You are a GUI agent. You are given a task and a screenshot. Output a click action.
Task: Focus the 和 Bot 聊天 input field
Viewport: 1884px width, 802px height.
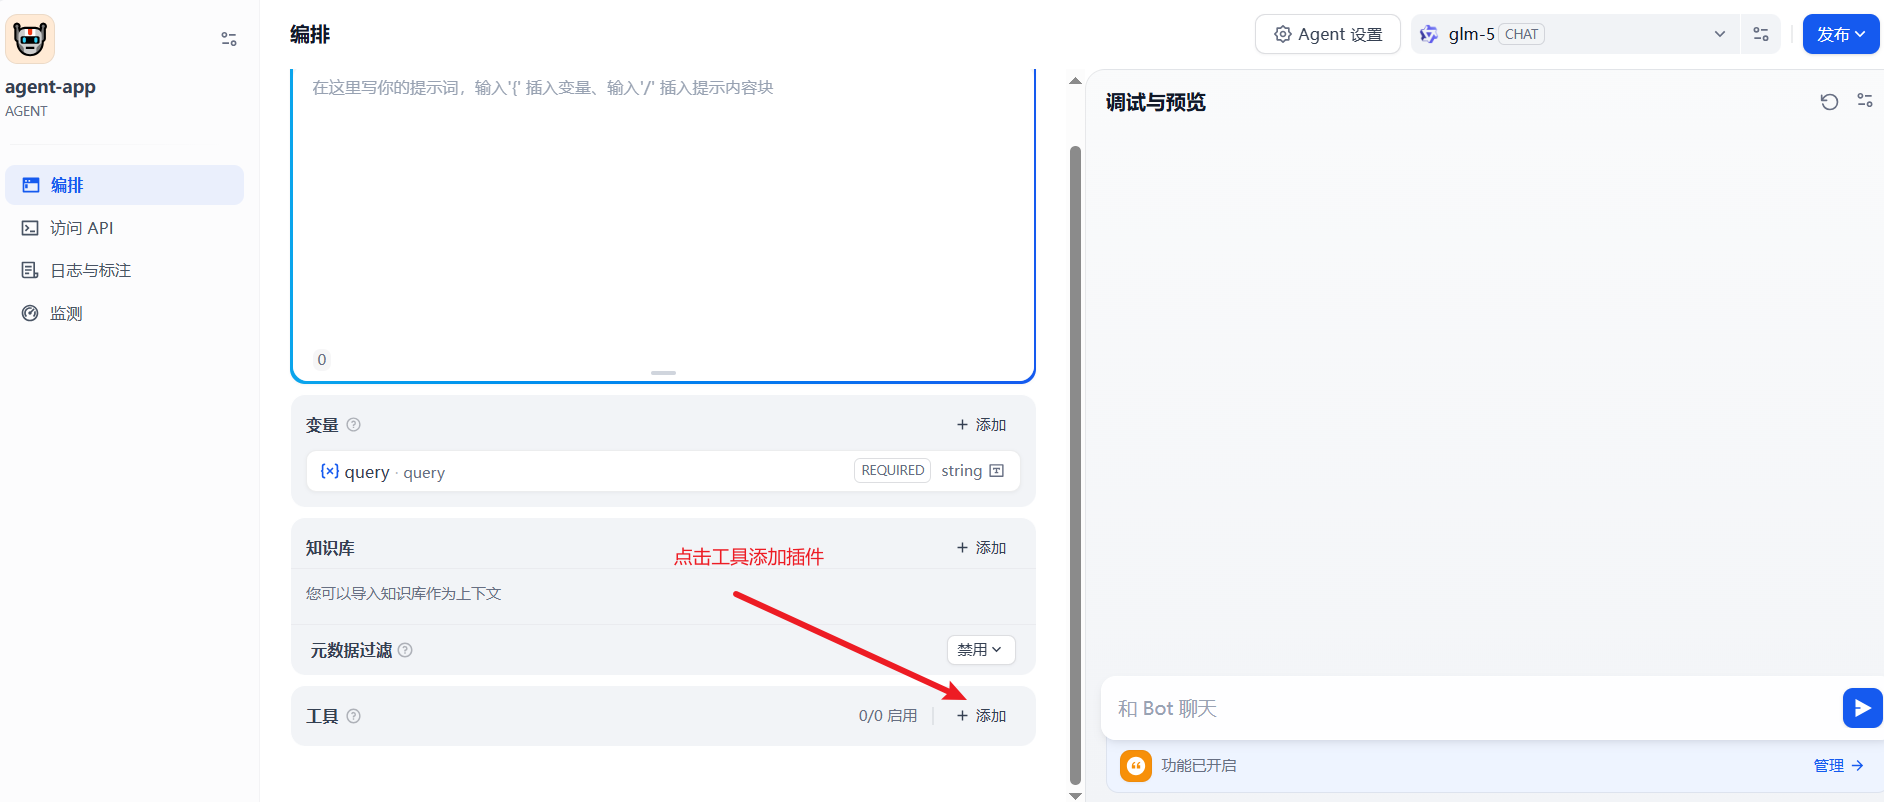(1470, 708)
